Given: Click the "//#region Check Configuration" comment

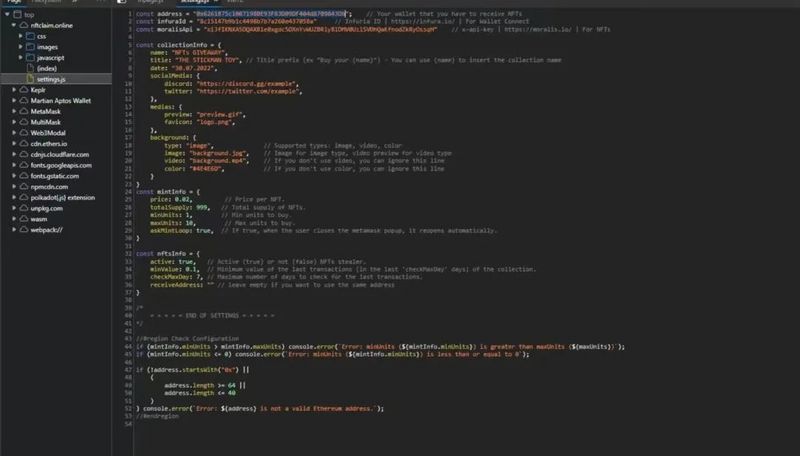Looking at the screenshot, I should (x=187, y=339).
